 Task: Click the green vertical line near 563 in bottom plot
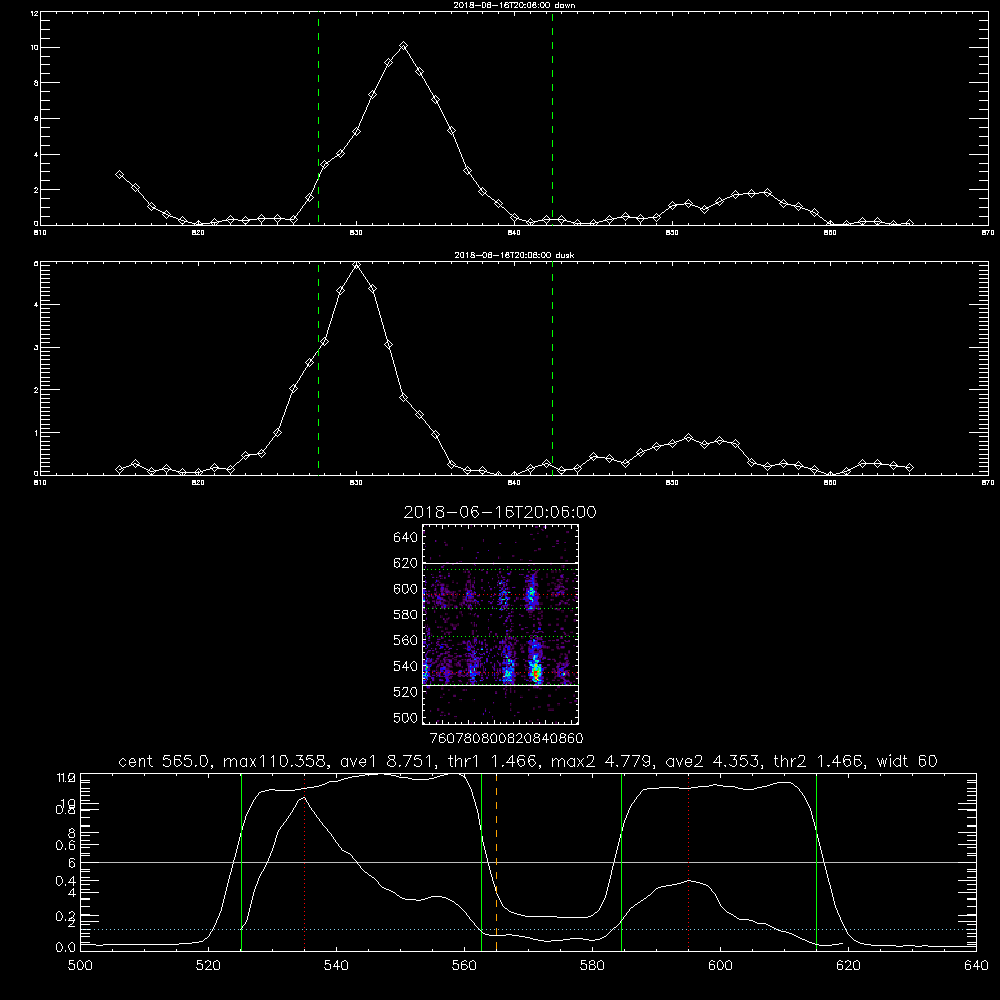(482, 862)
